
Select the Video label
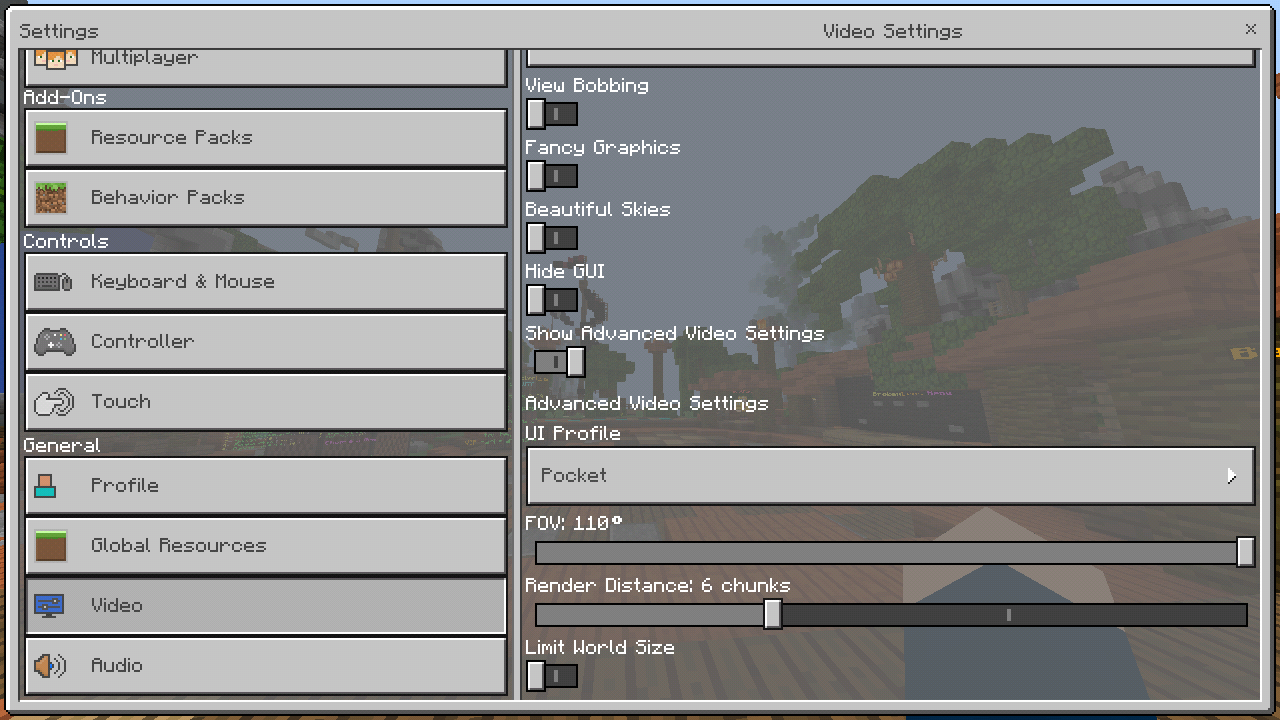116,606
